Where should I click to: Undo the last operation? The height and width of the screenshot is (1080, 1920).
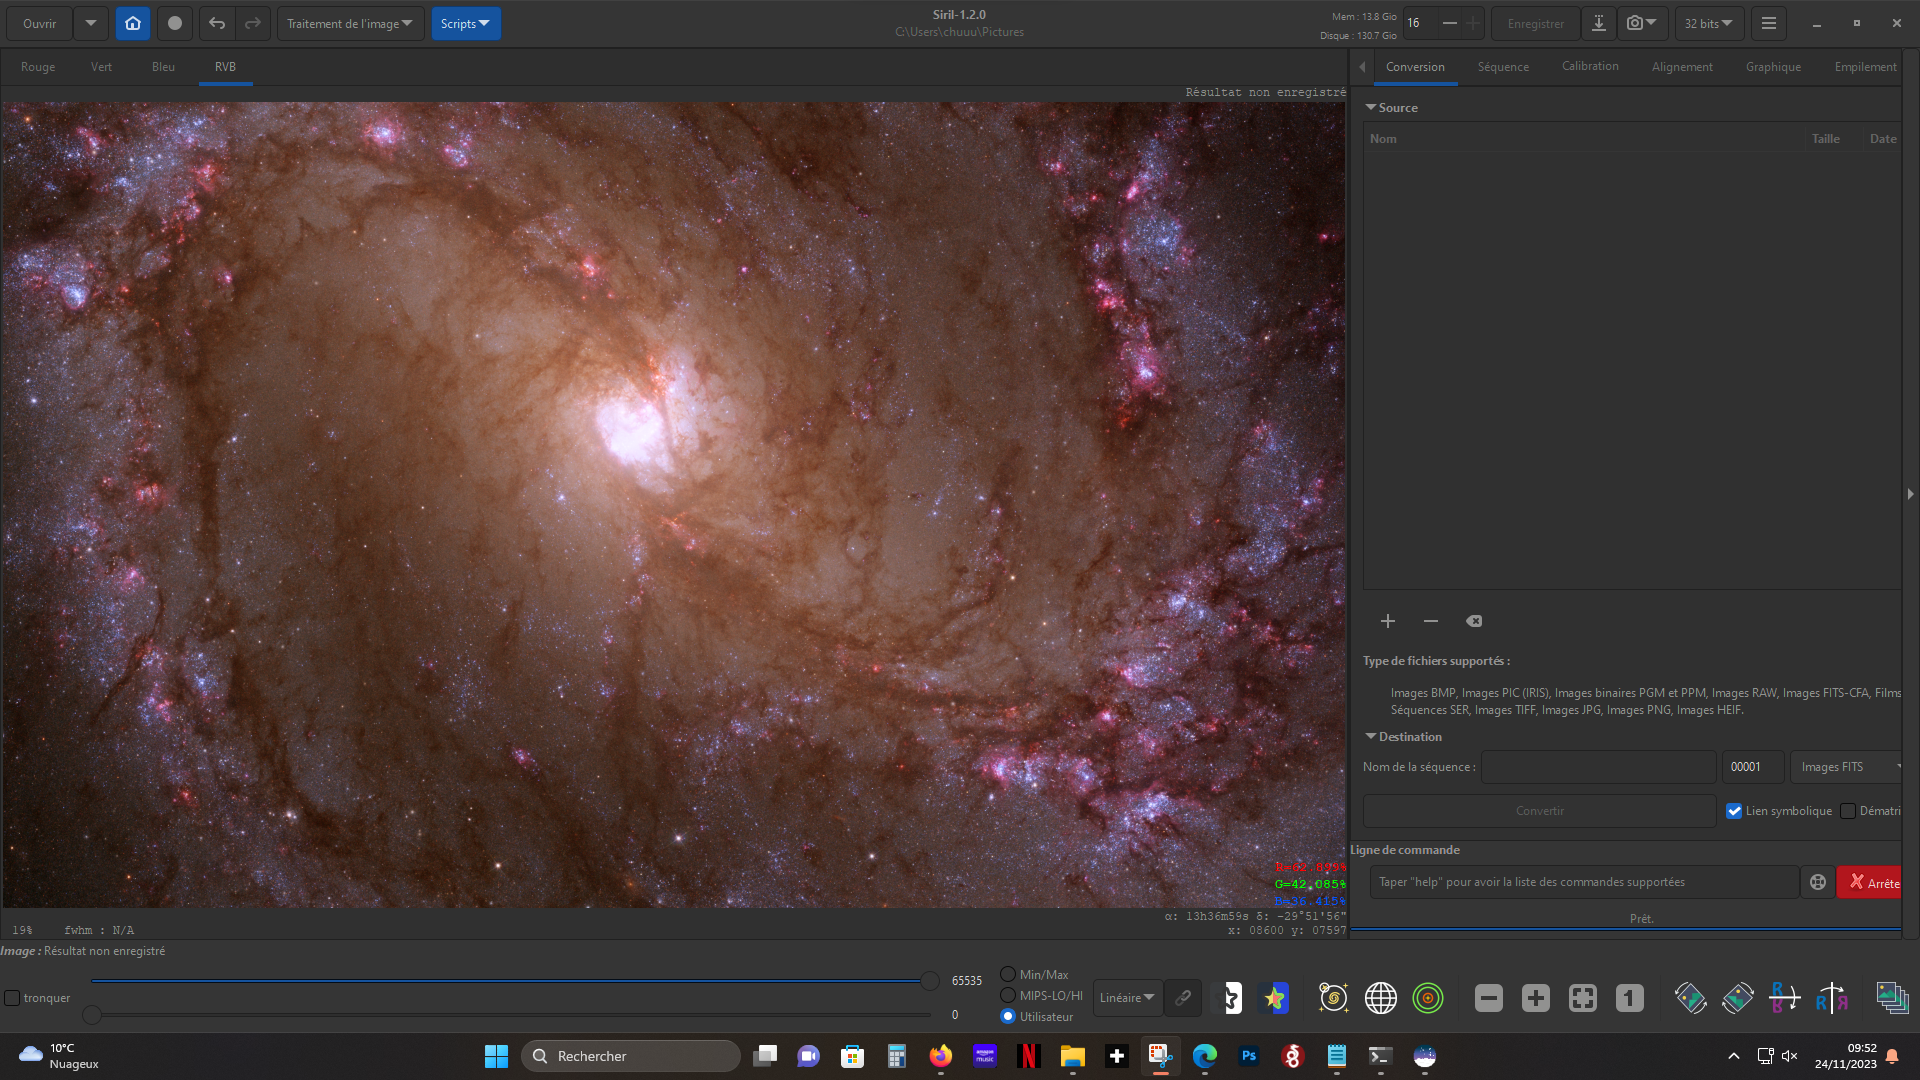(x=217, y=23)
